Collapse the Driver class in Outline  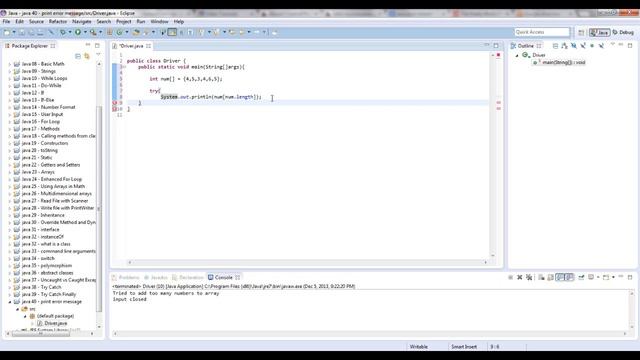coord(517,55)
